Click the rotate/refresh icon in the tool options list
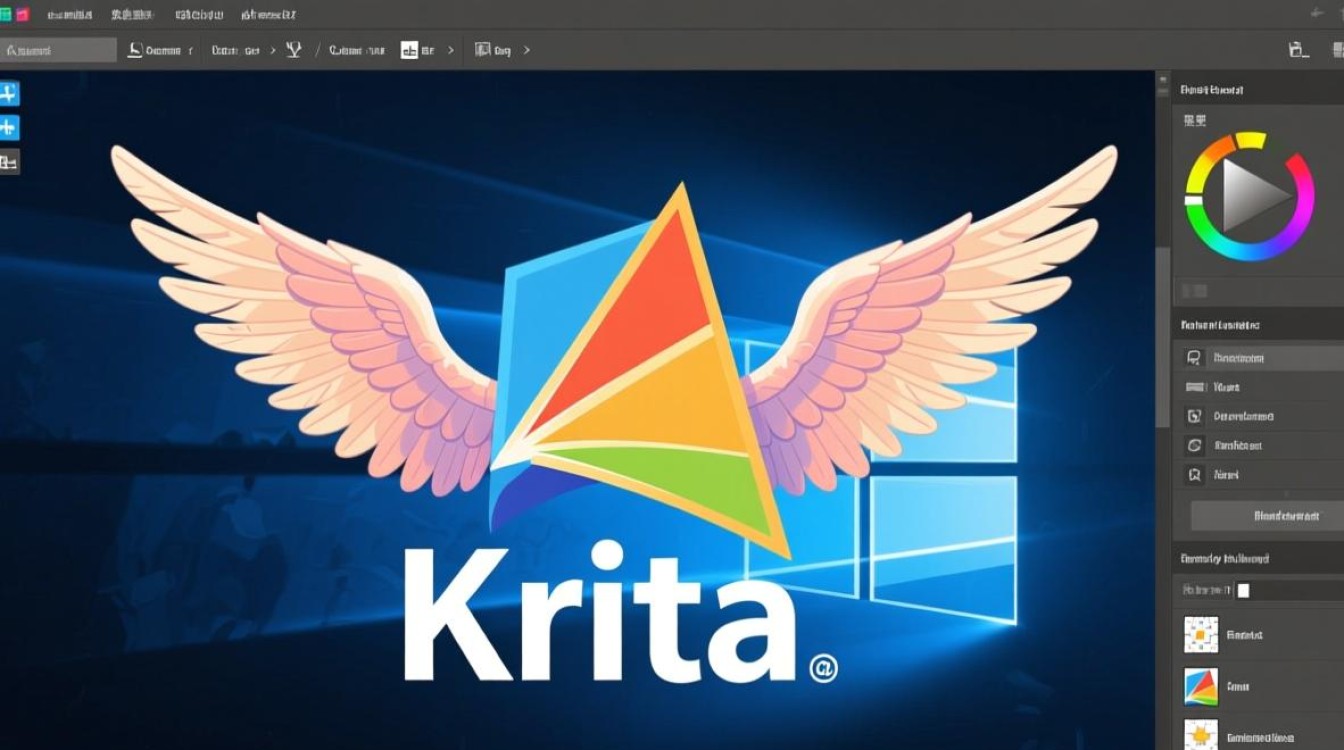This screenshot has width=1344, height=750. point(1196,446)
